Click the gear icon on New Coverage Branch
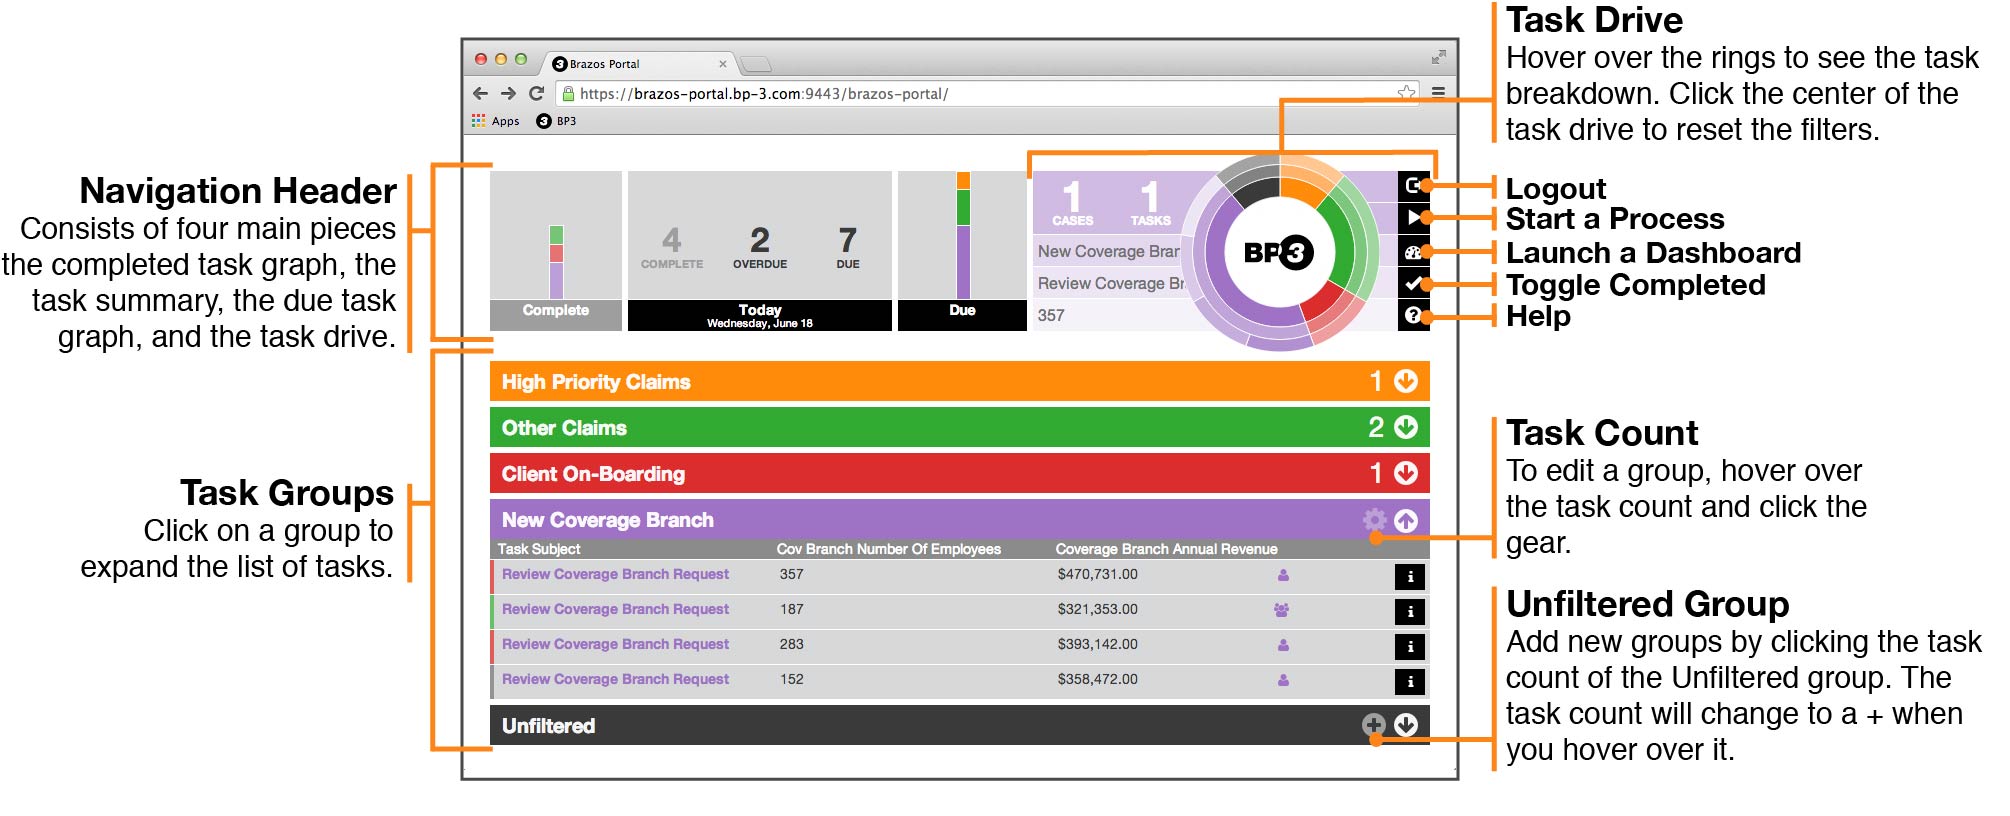 tap(1374, 520)
